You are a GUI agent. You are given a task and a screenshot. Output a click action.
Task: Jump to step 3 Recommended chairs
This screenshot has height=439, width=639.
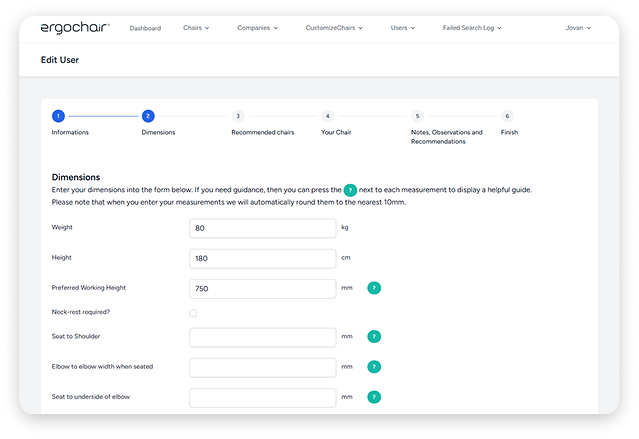tap(237, 116)
